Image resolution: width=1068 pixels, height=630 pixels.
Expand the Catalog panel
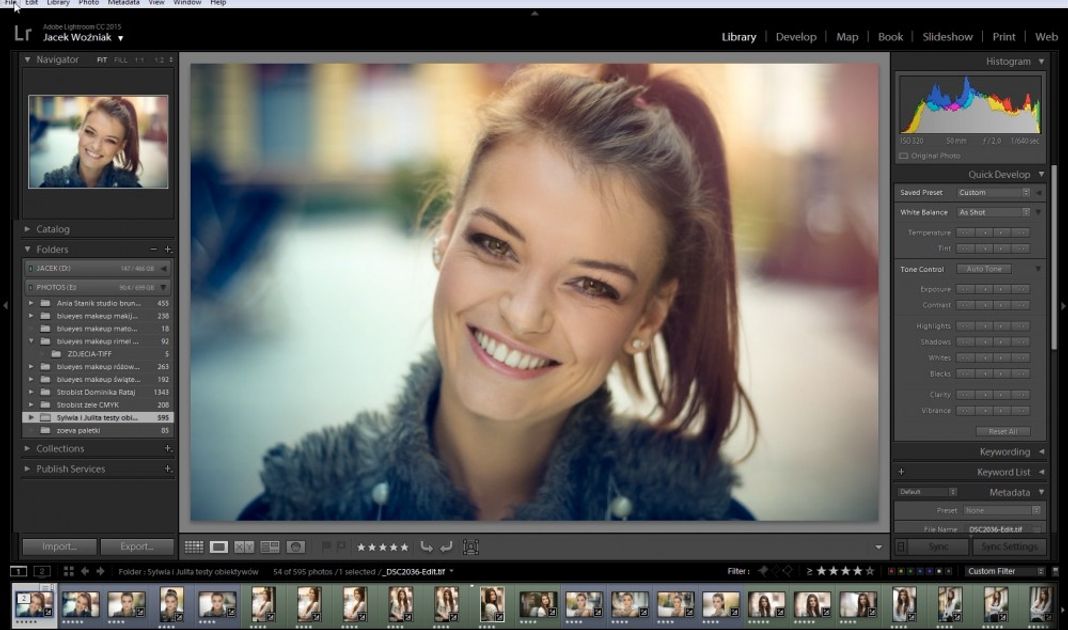53,229
